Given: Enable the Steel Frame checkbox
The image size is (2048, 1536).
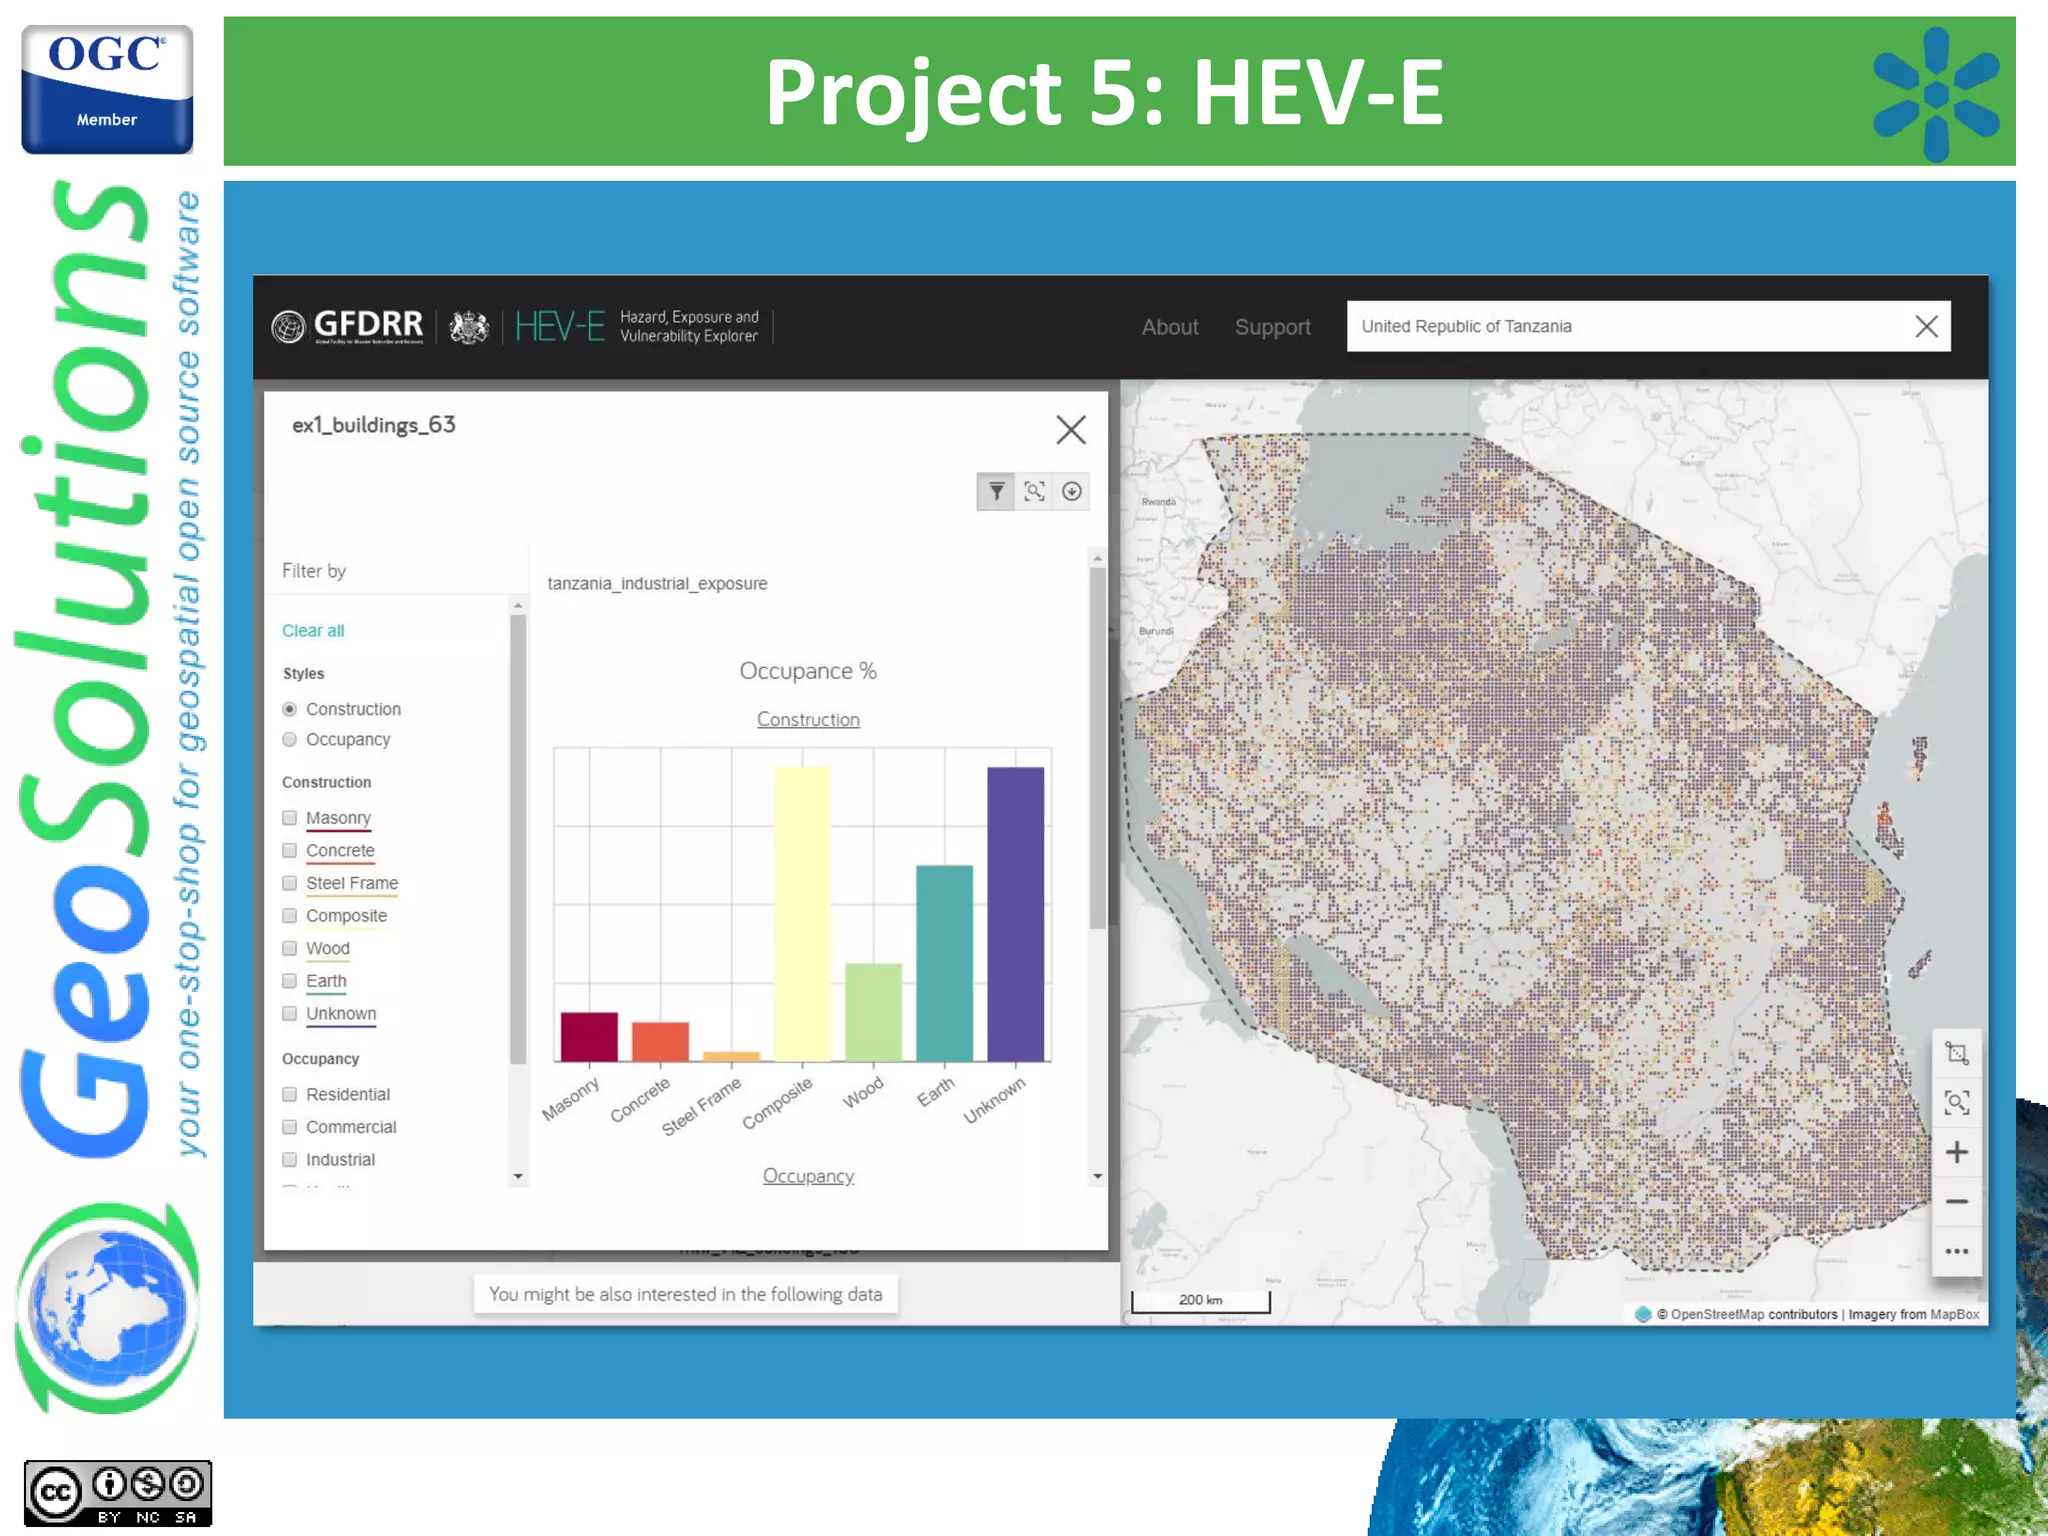Looking at the screenshot, I should [290, 883].
